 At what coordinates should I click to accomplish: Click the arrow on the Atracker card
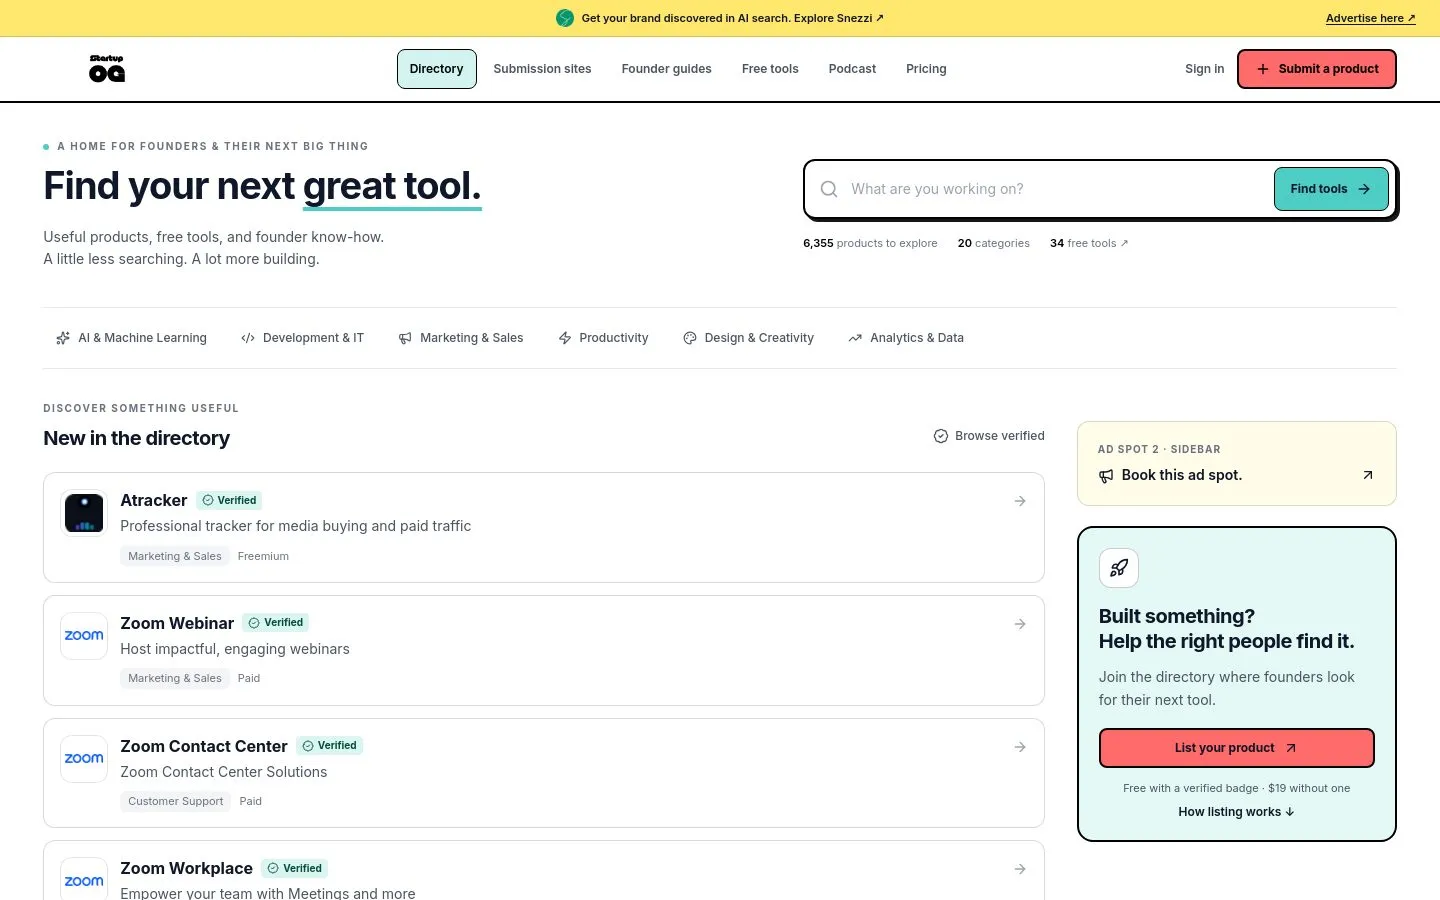click(x=1020, y=501)
